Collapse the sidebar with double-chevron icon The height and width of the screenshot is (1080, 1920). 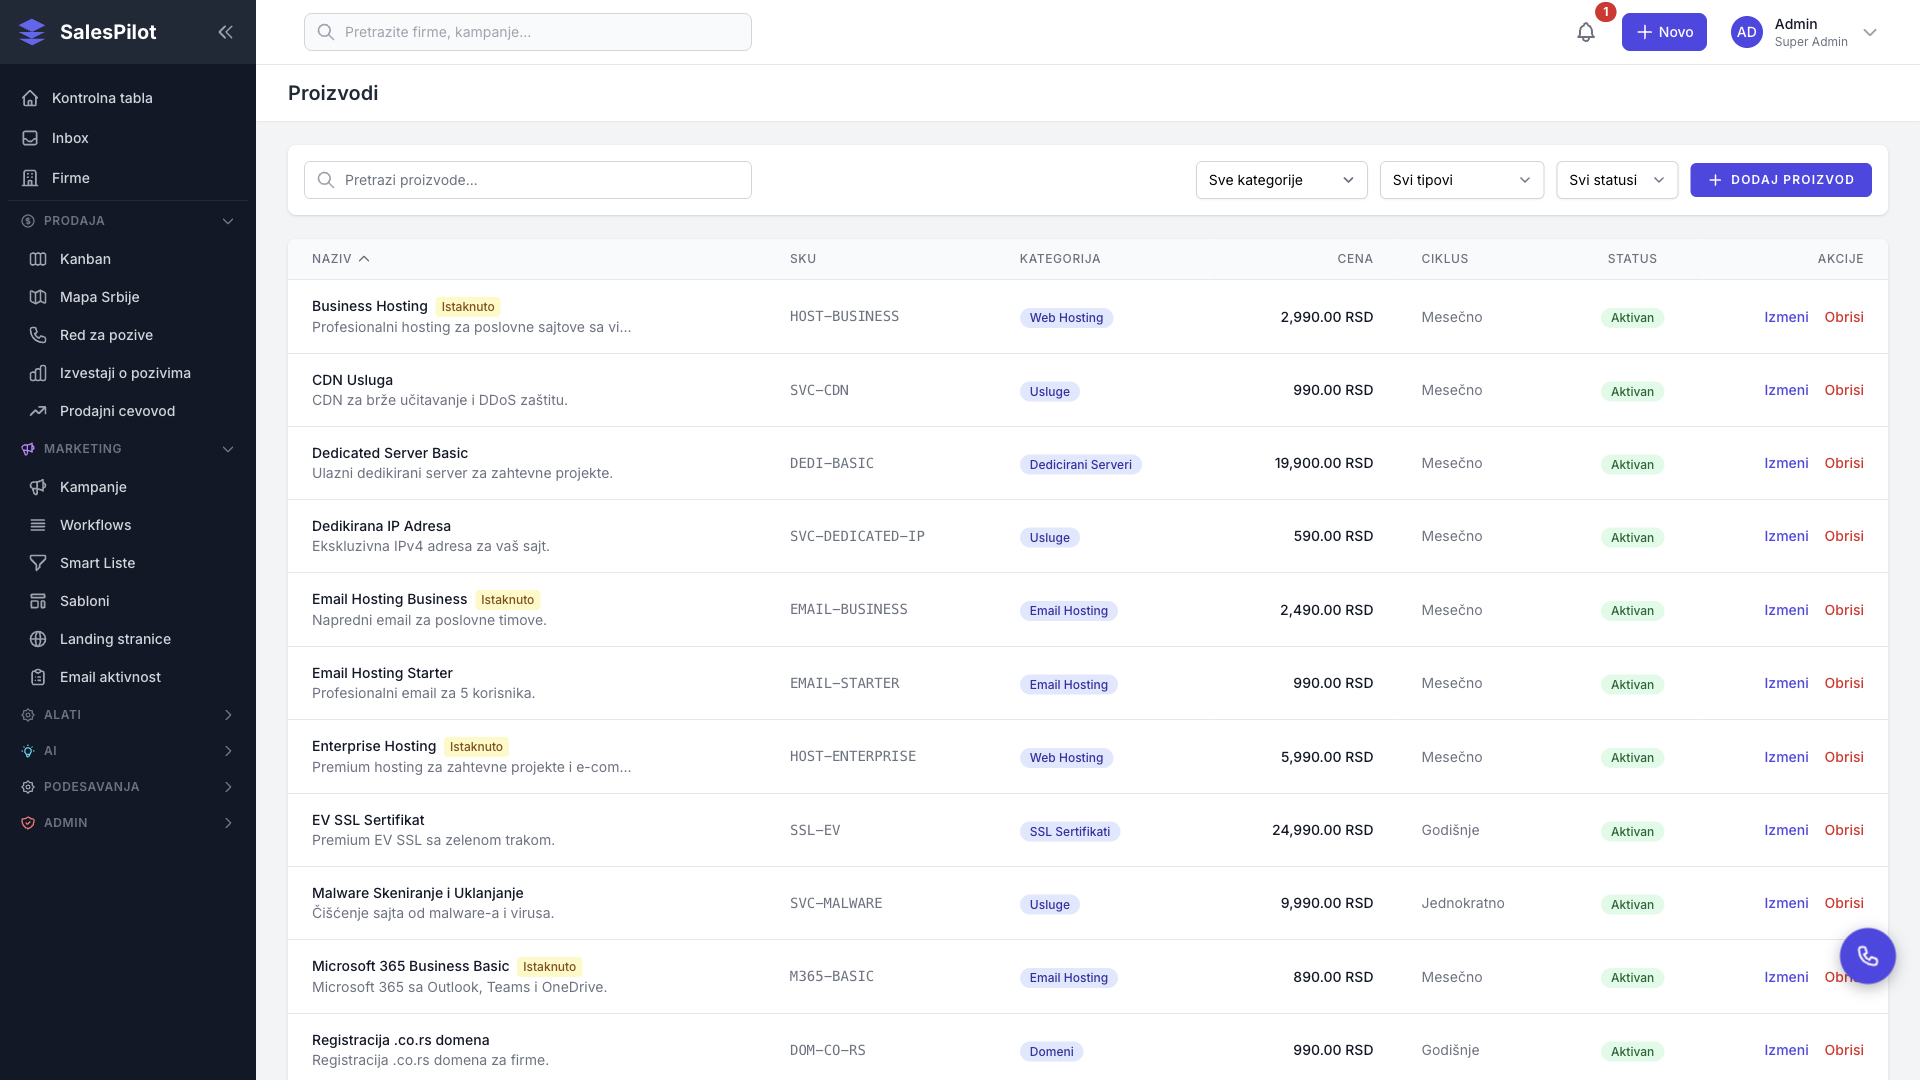tap(225, 32)
